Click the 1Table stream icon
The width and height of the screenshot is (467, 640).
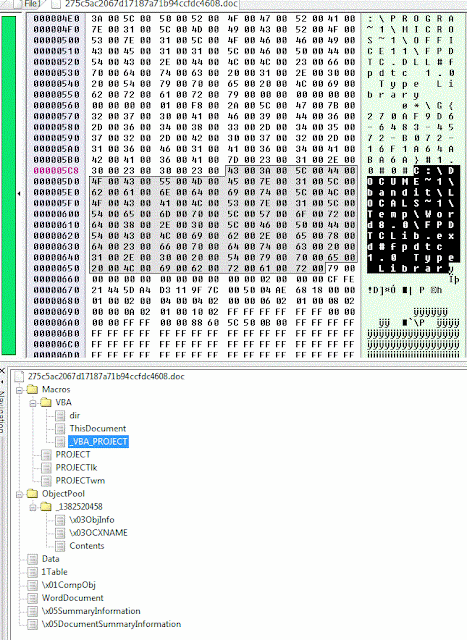32,572
